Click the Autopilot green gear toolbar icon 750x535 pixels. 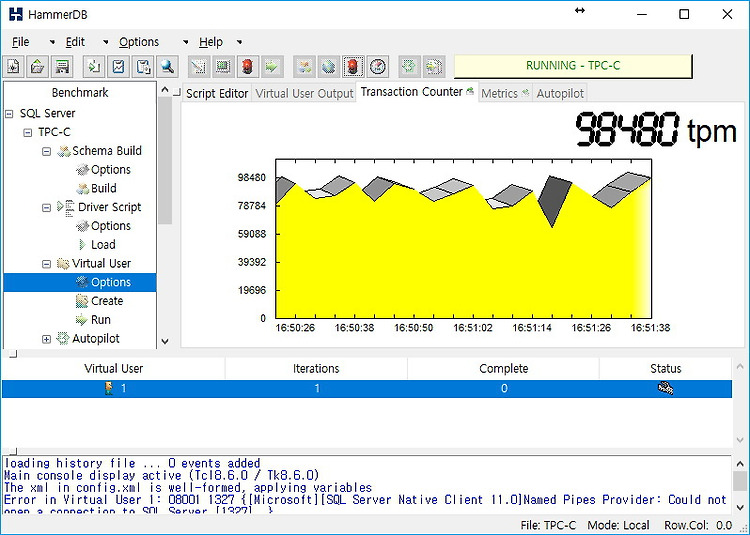(x=409, y=66)
